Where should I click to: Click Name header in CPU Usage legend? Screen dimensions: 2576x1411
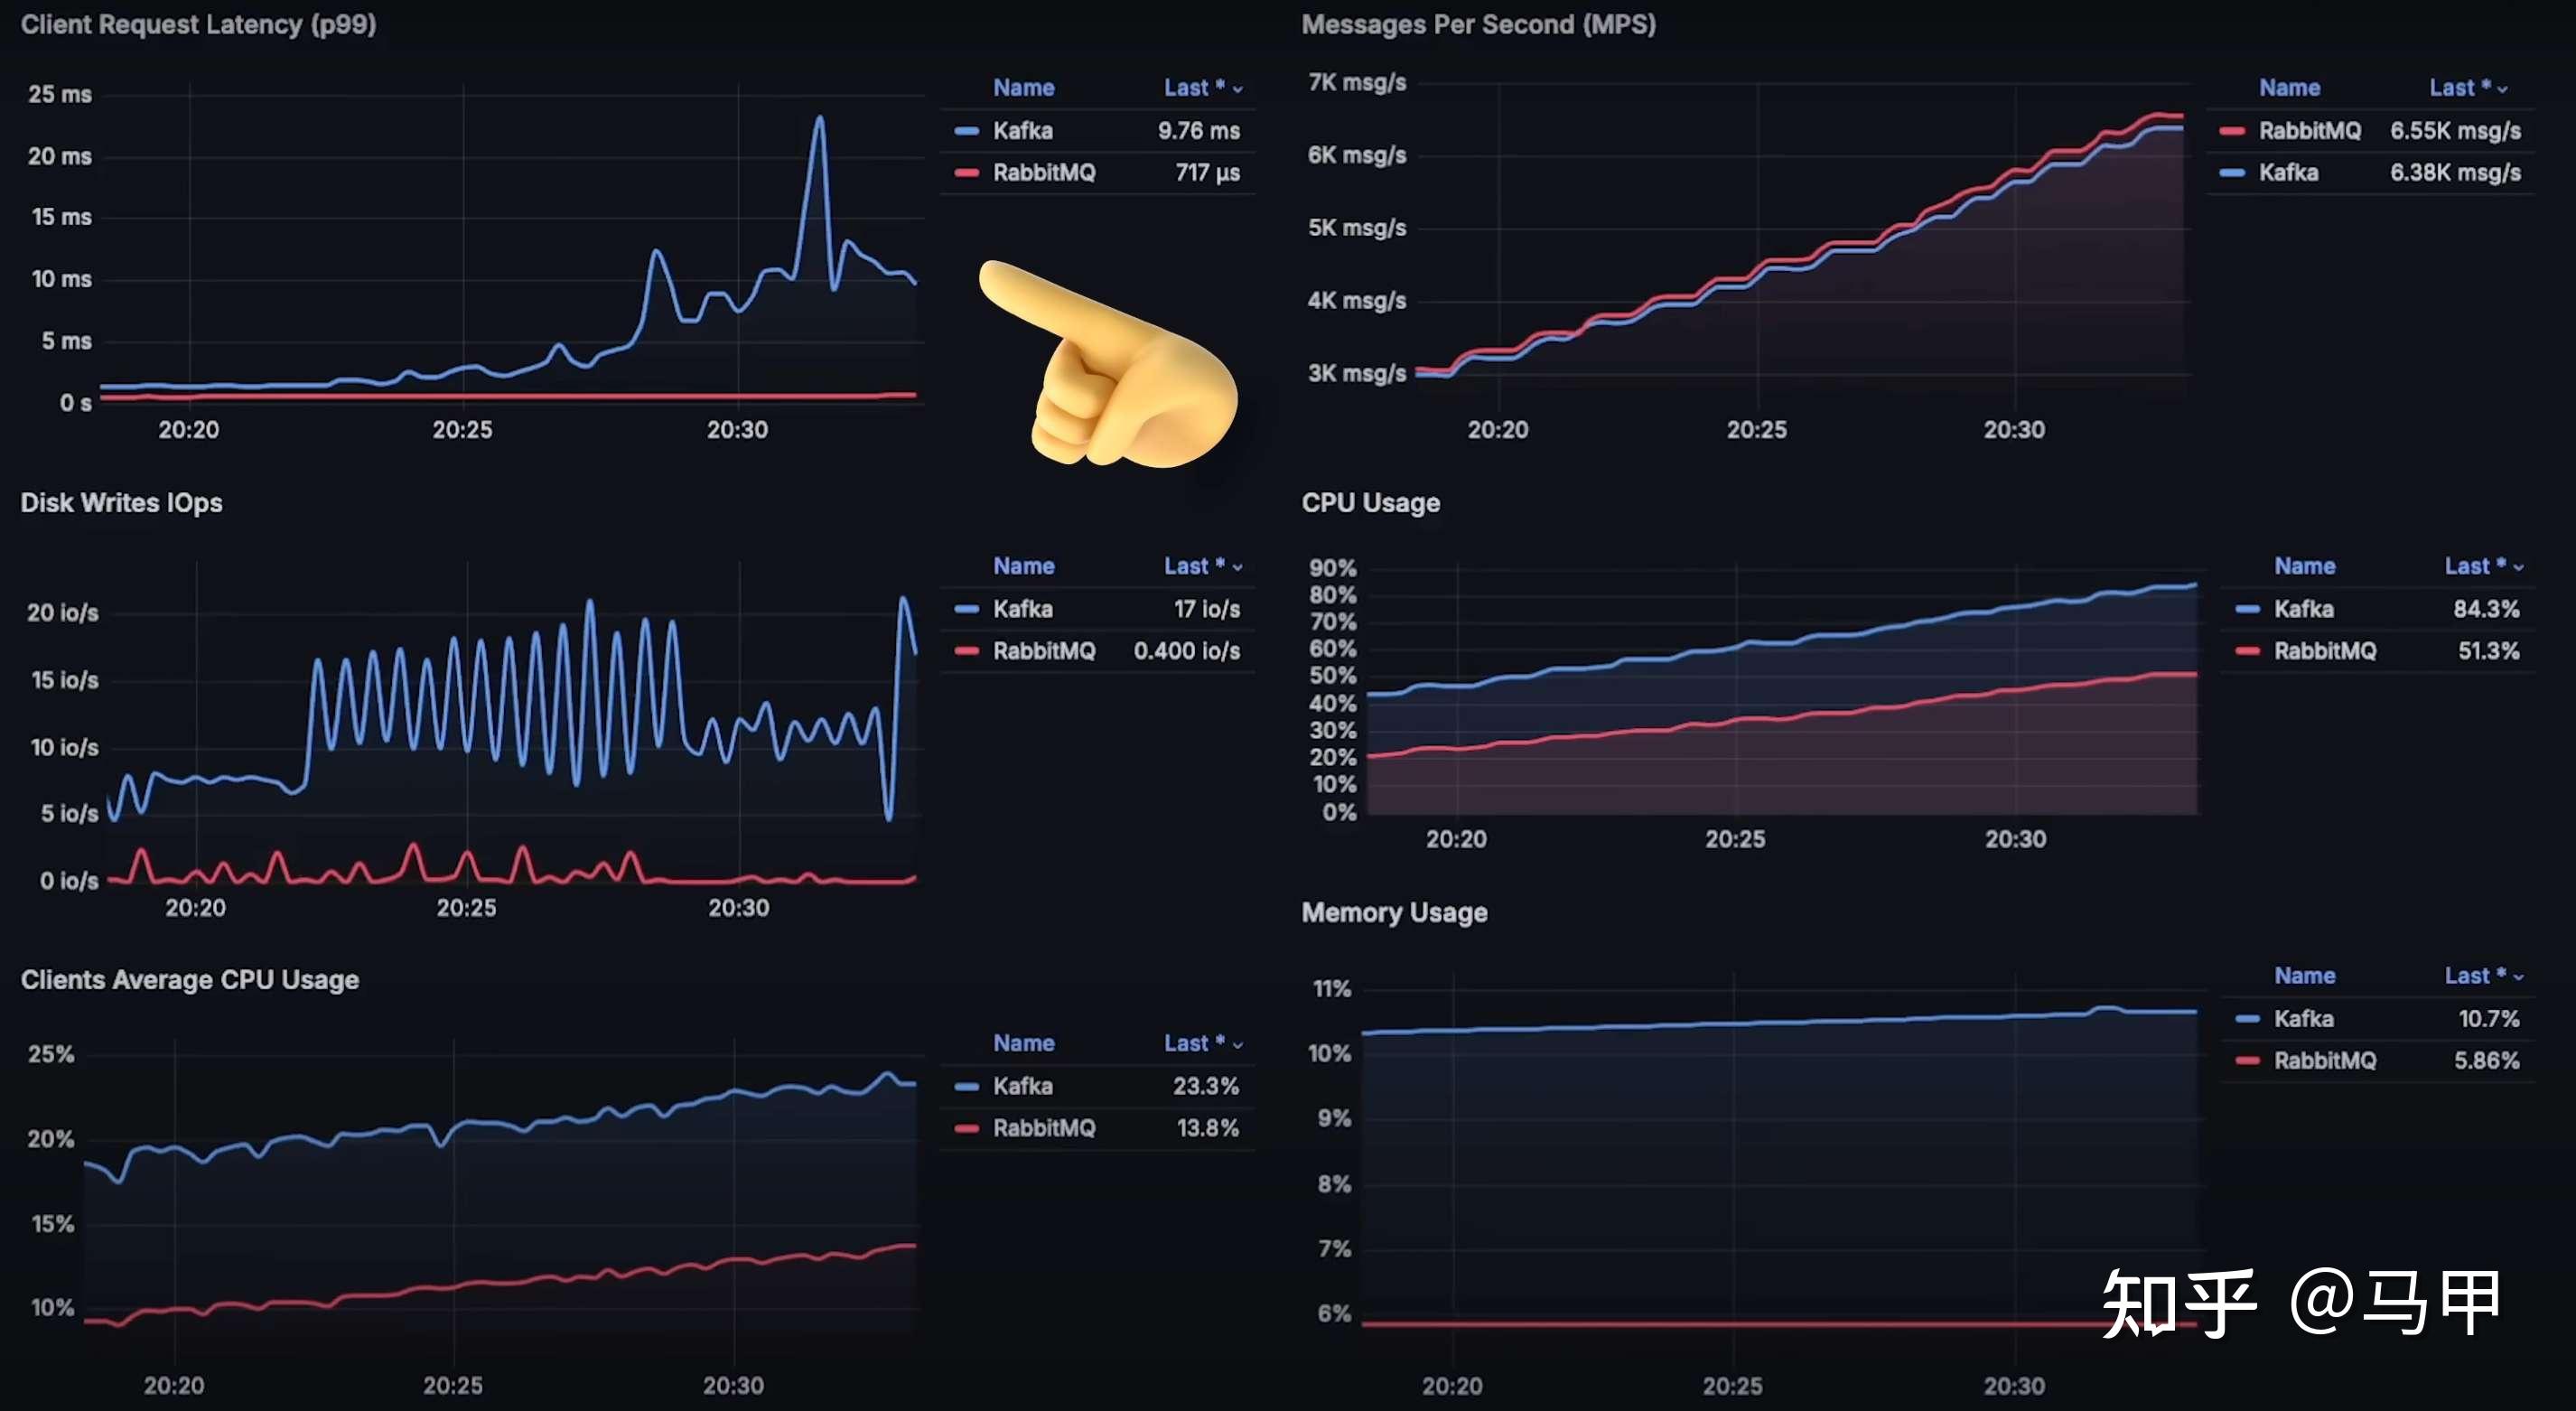pyautogui.click(x=2304, y=566)
